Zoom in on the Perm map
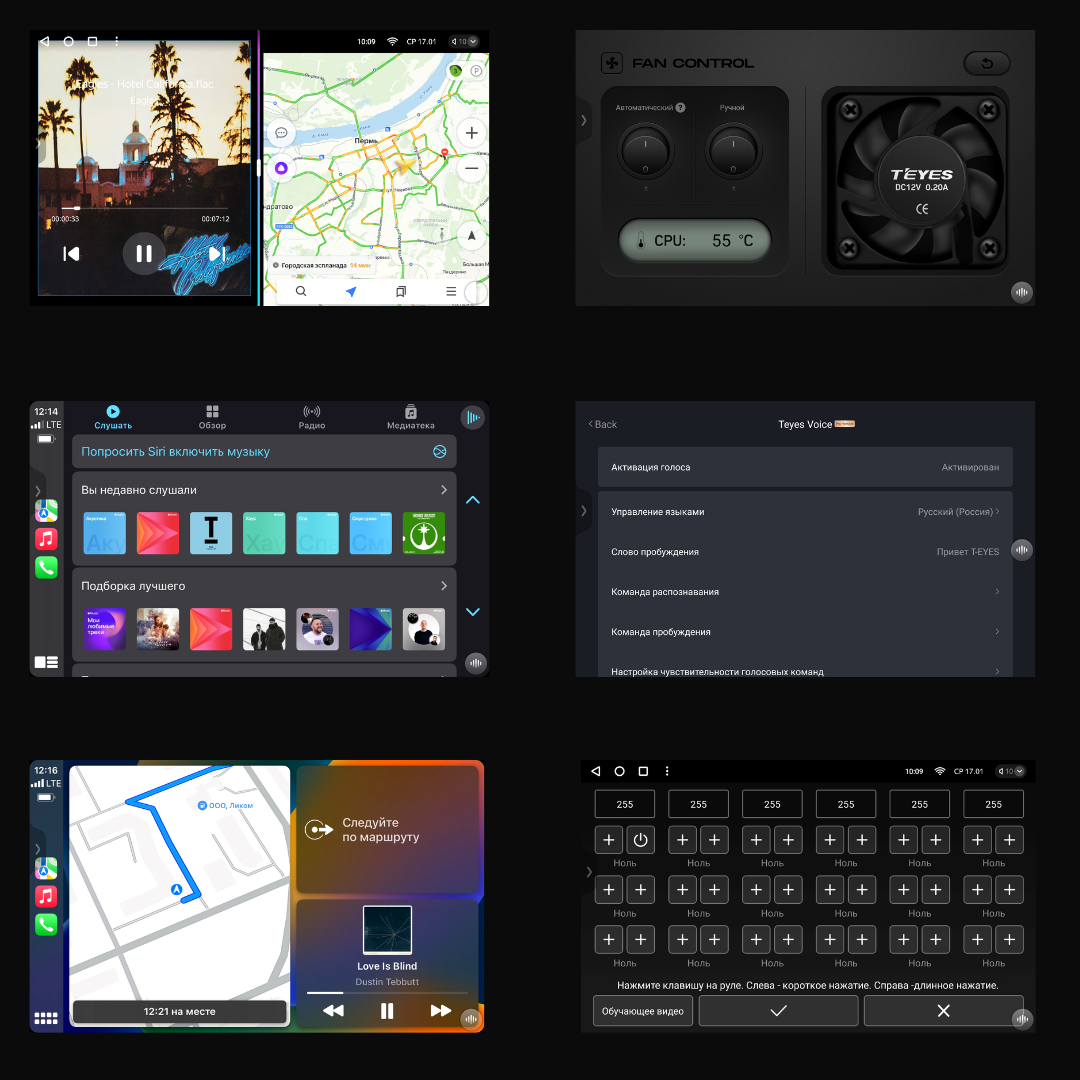 [471, 133]
